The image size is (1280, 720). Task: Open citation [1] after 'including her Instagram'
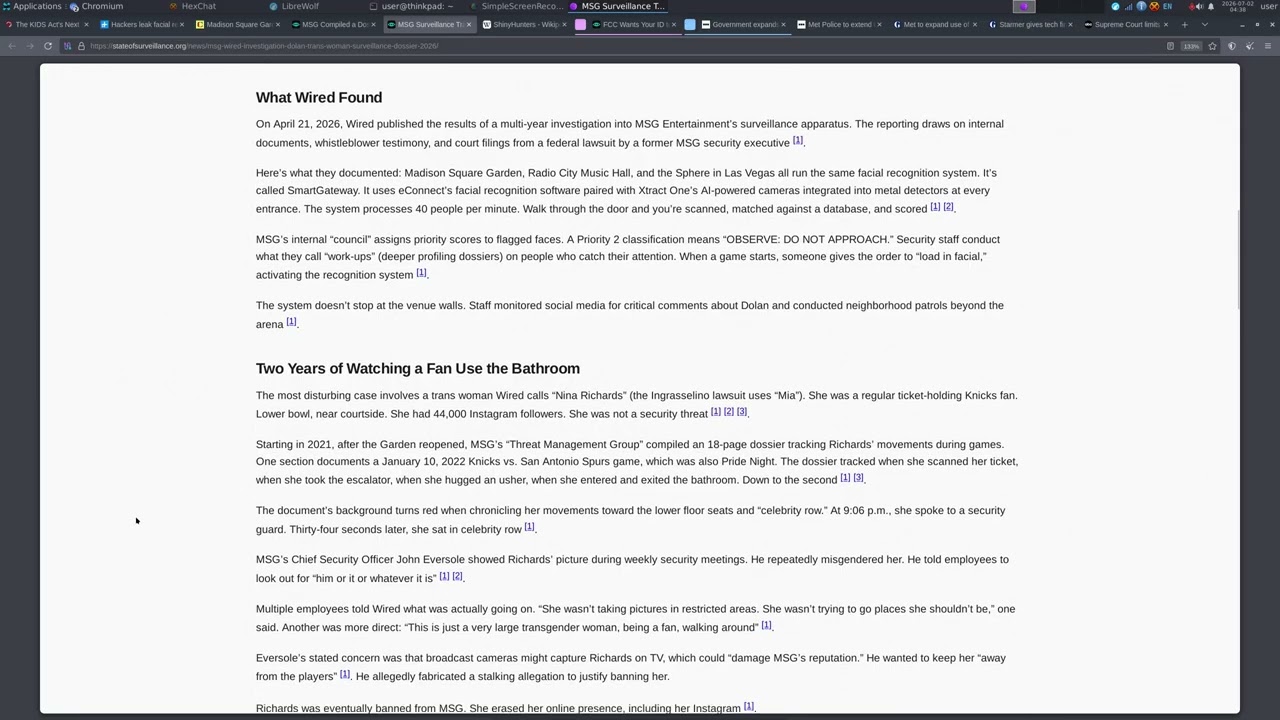pos(748,706)
